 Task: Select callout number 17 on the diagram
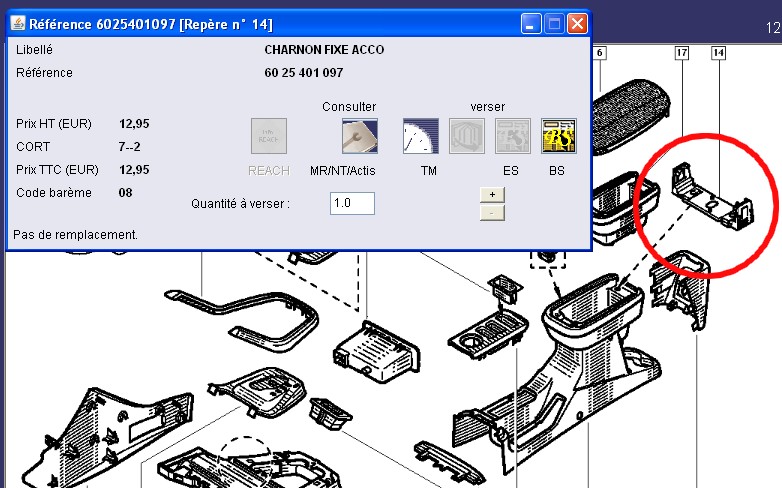click(682, 52)
